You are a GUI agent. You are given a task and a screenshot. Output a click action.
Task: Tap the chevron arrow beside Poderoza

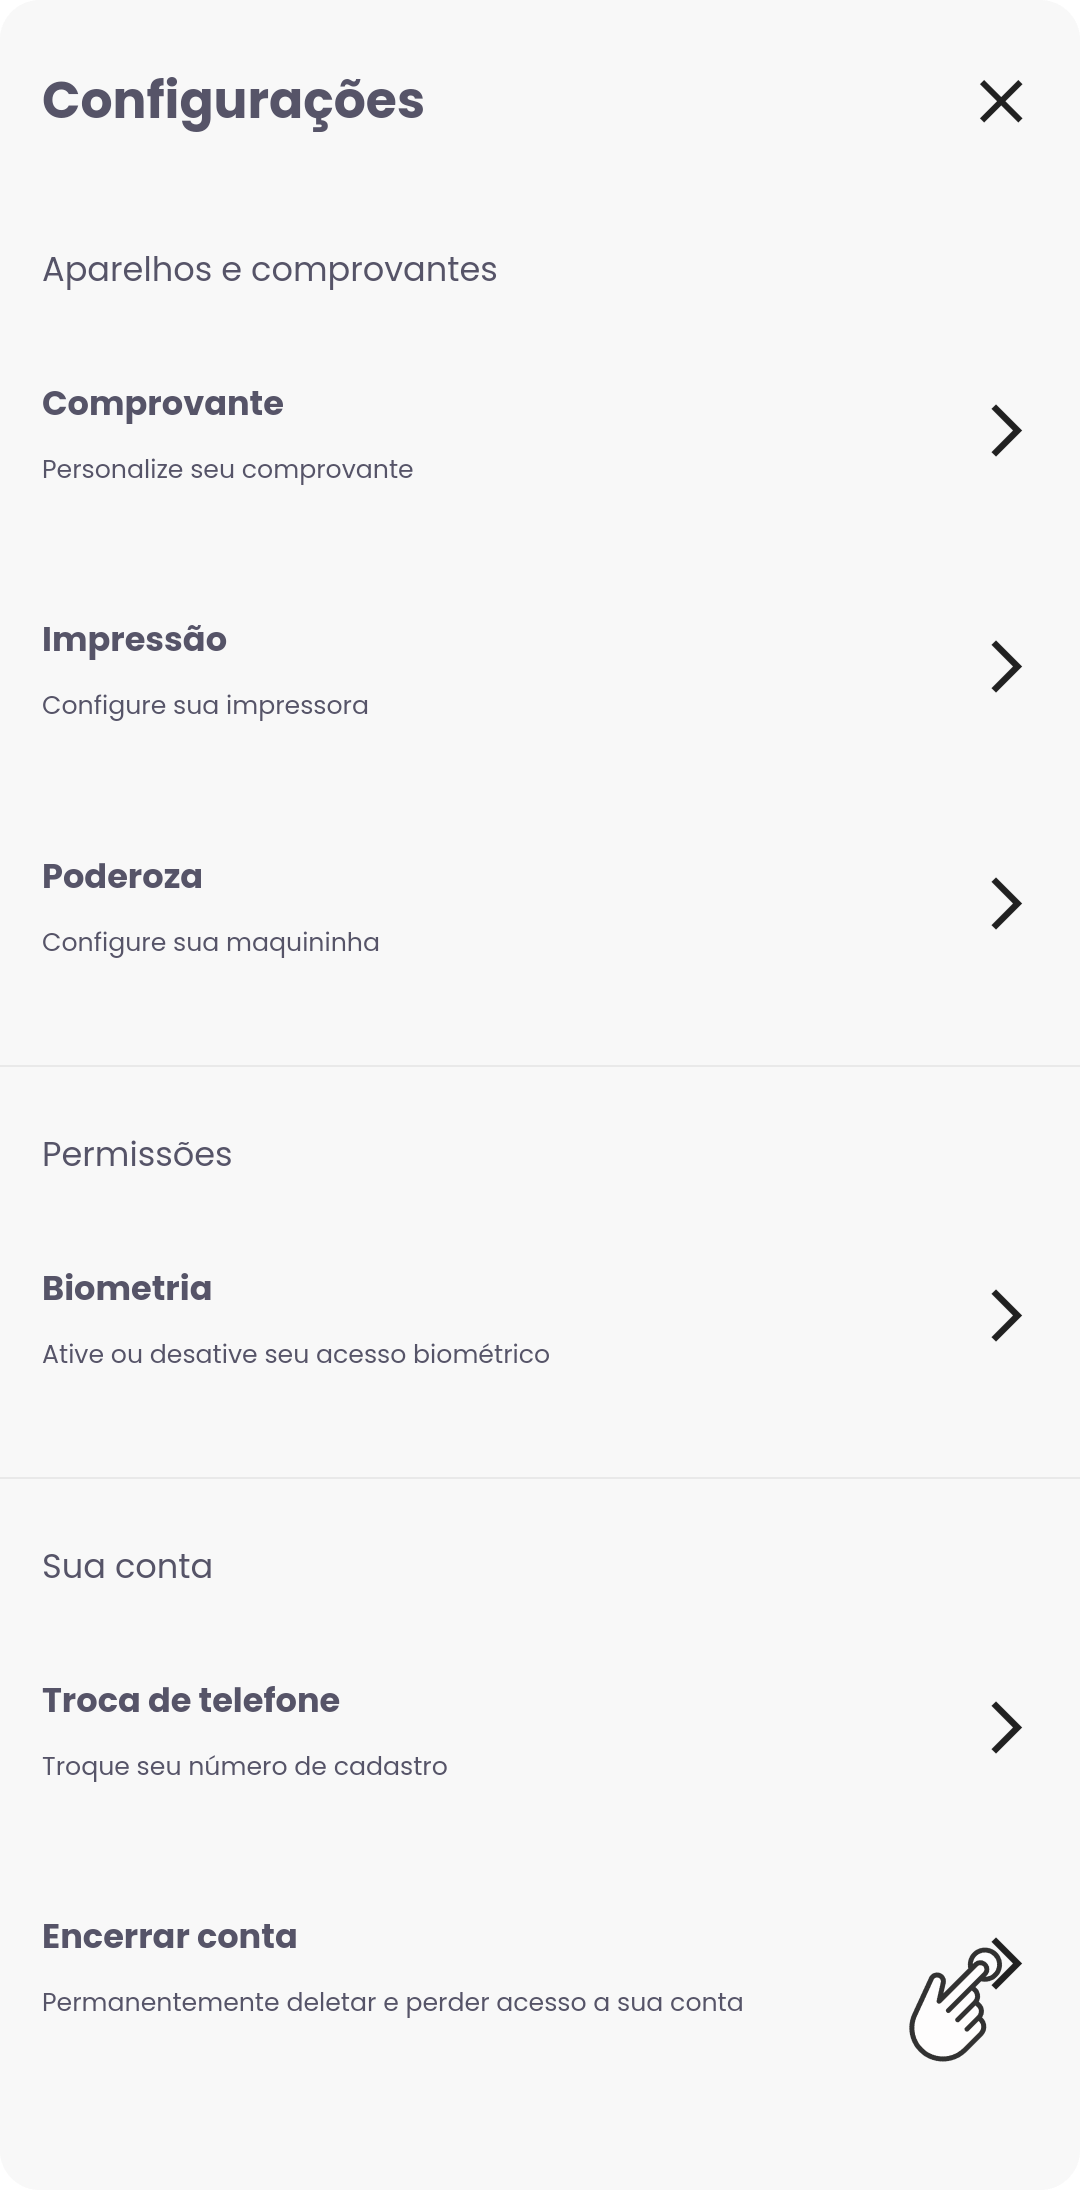tap(1006, 904)
